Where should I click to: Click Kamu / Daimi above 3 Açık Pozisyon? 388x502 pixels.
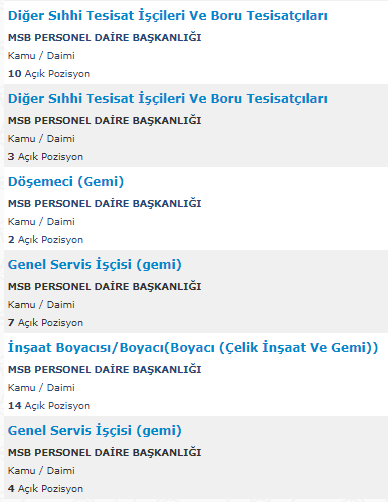[x=41, y=139]
